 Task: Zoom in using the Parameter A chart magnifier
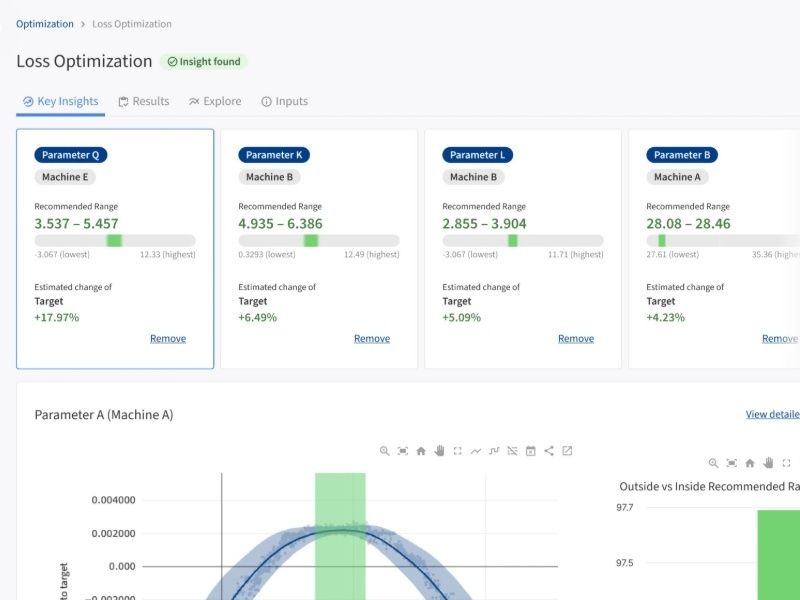pos(384,451)
